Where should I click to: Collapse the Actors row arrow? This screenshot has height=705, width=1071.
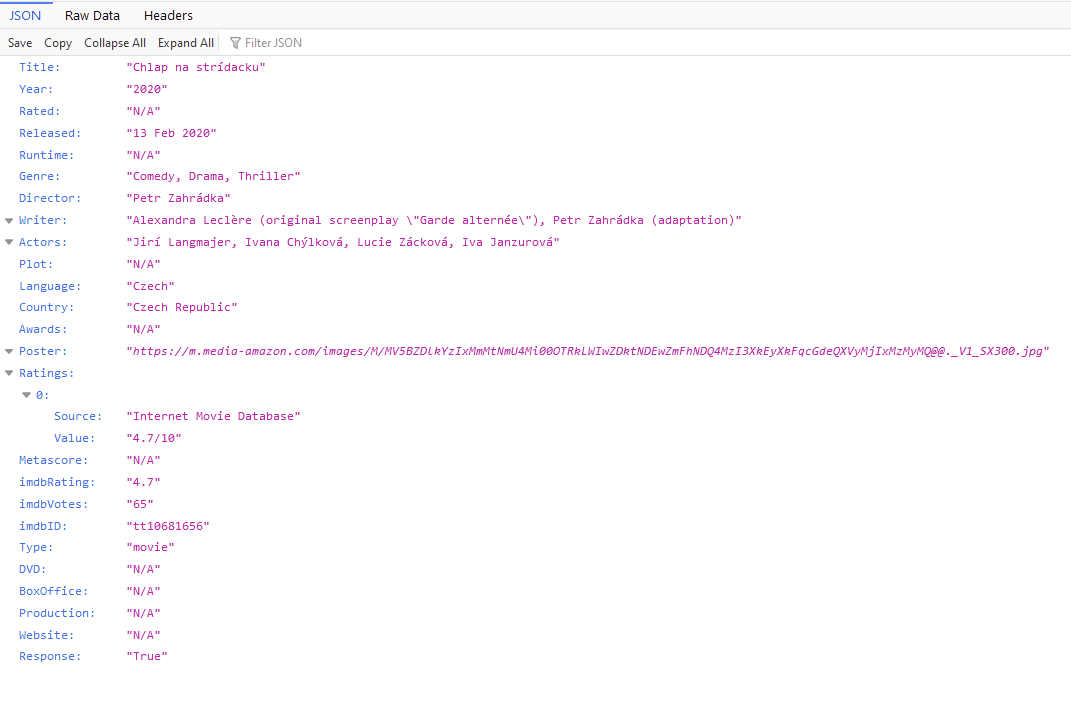pyautogui.click(x=9, y=242)
